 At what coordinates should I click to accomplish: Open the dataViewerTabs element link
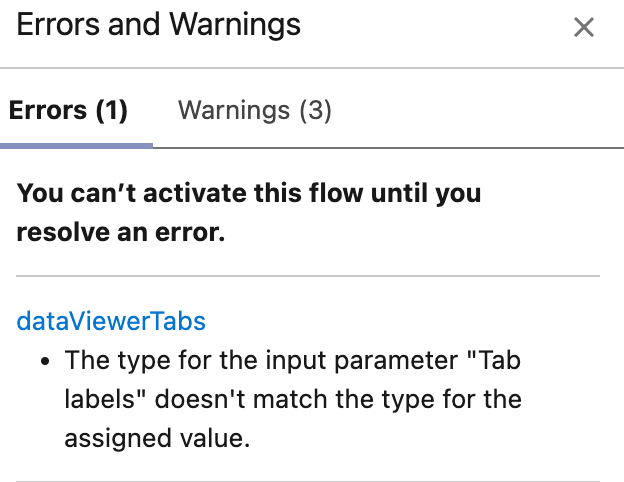(x=111, y=321)
